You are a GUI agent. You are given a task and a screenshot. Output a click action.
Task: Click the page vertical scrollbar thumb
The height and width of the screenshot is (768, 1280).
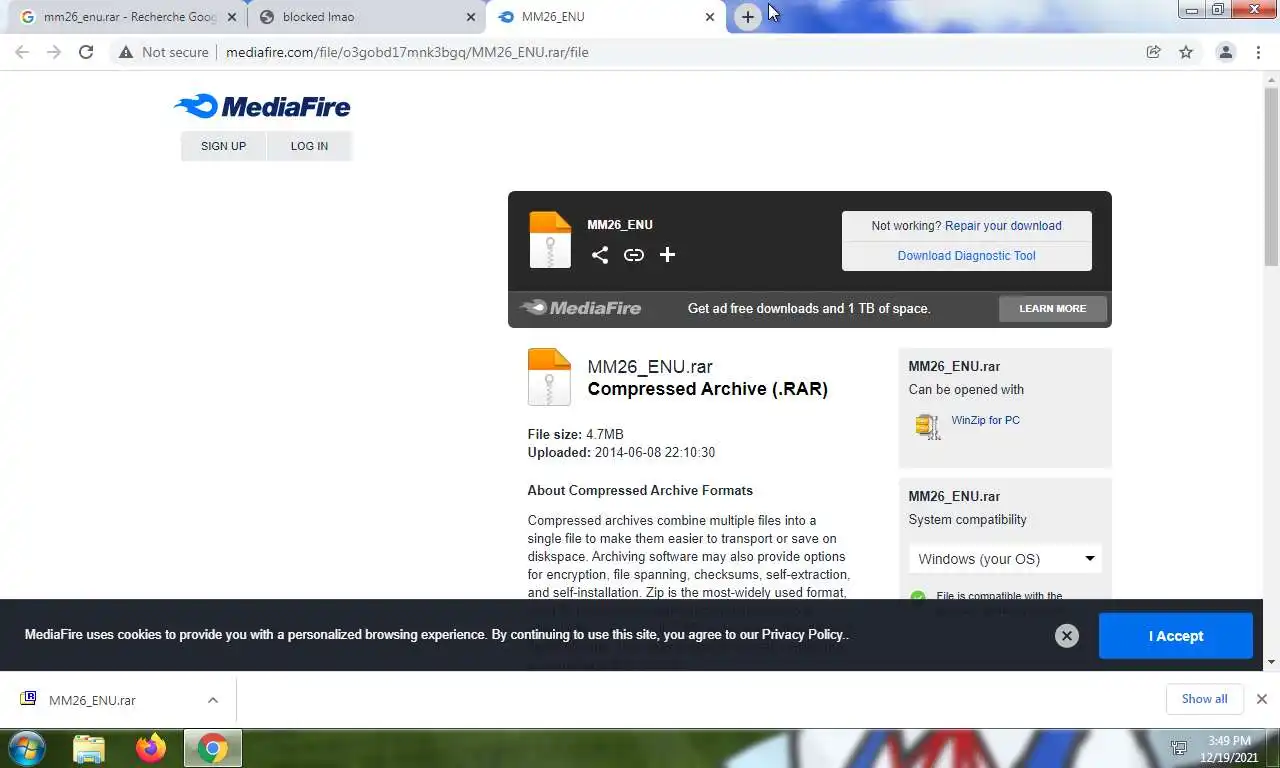(1271, 178)
